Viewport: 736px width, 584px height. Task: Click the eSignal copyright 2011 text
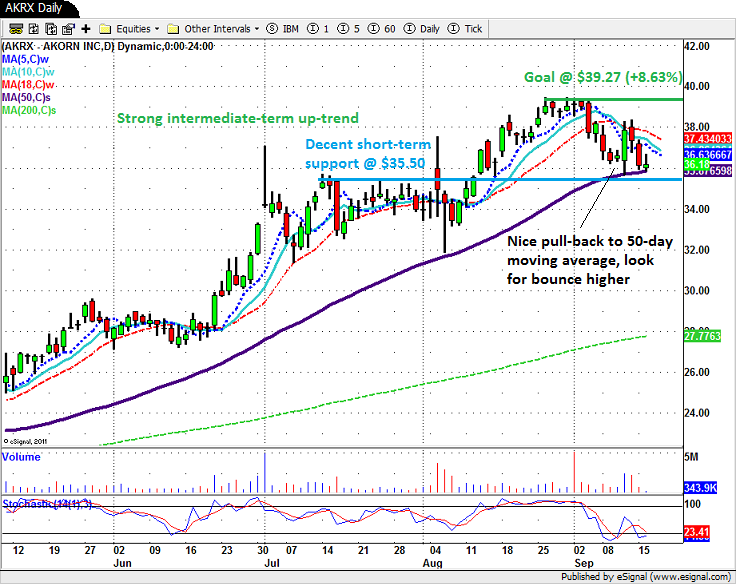[x=25, y=441]
